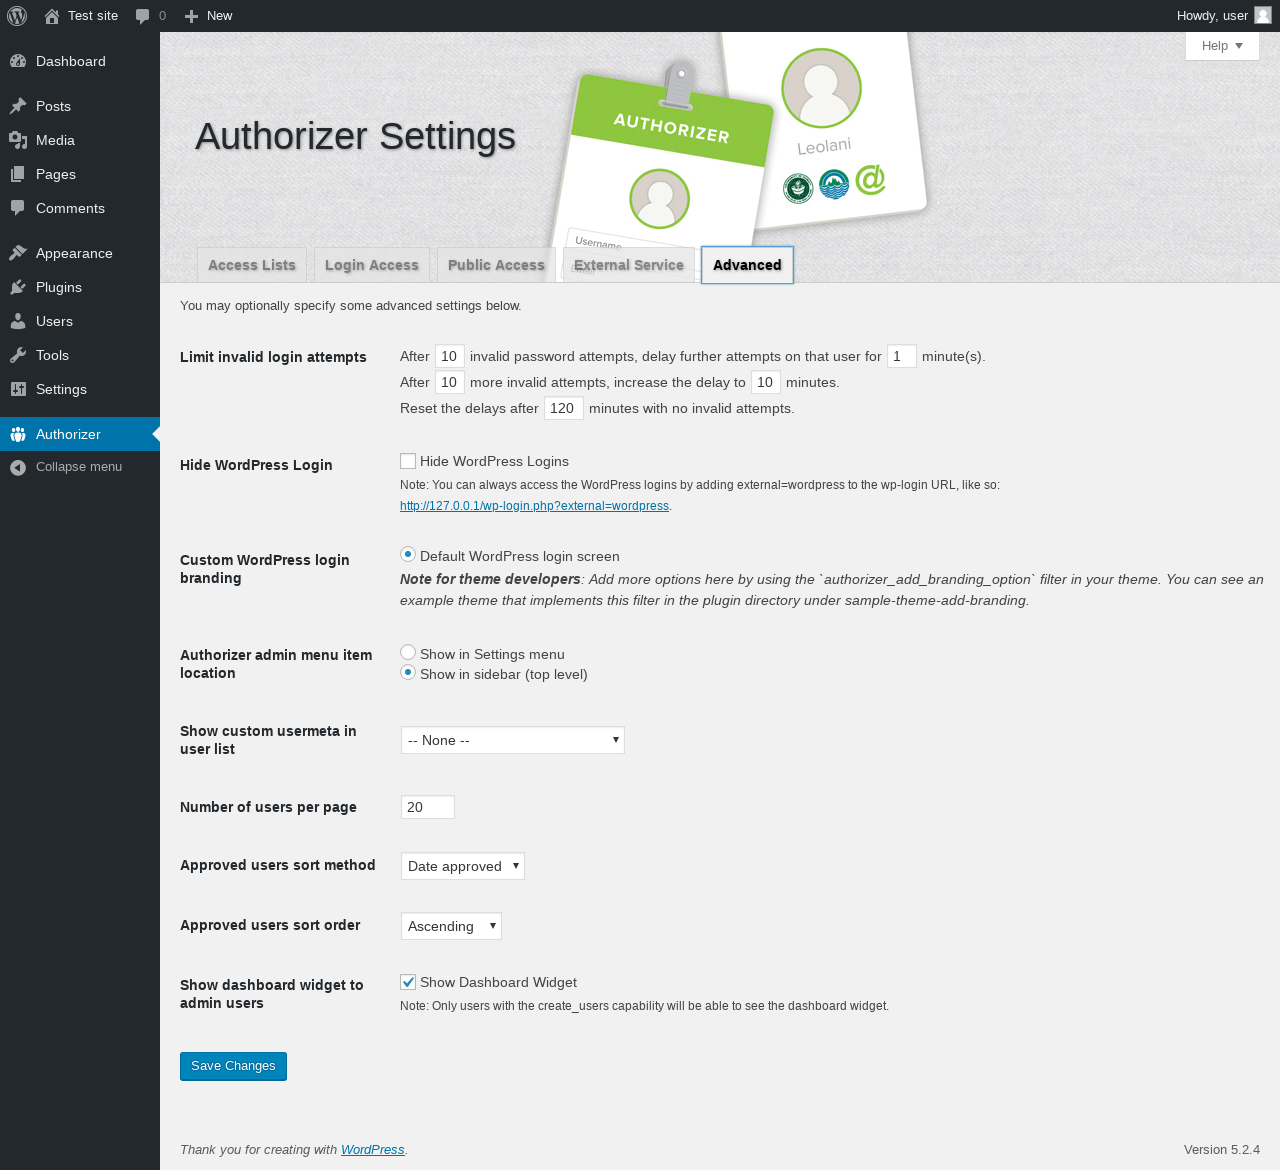Open the Appearance menu item

80,253
